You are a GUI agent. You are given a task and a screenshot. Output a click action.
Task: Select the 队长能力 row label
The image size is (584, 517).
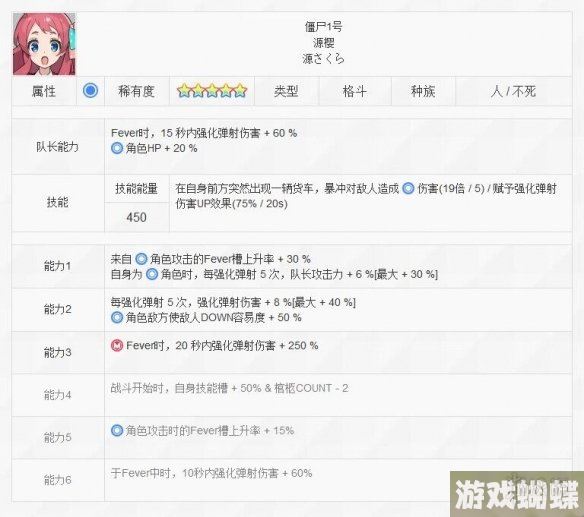click(57, 147)
